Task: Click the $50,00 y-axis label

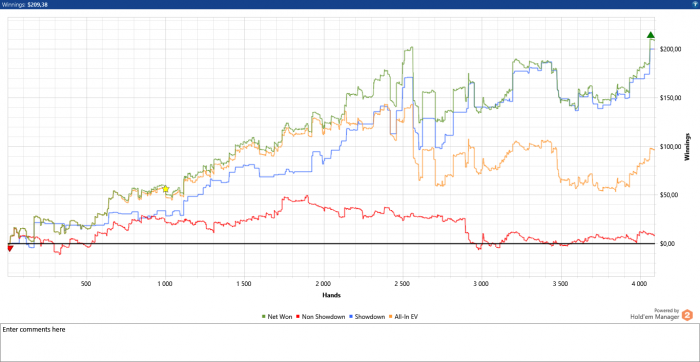Action: (x=669, y=195)
